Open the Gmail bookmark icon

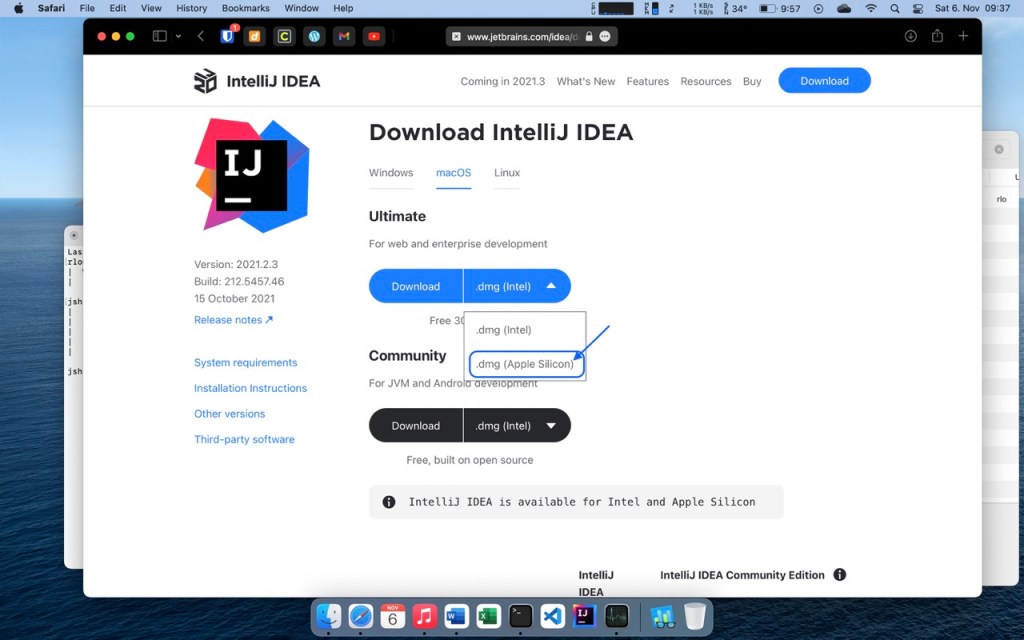(343, 36)
